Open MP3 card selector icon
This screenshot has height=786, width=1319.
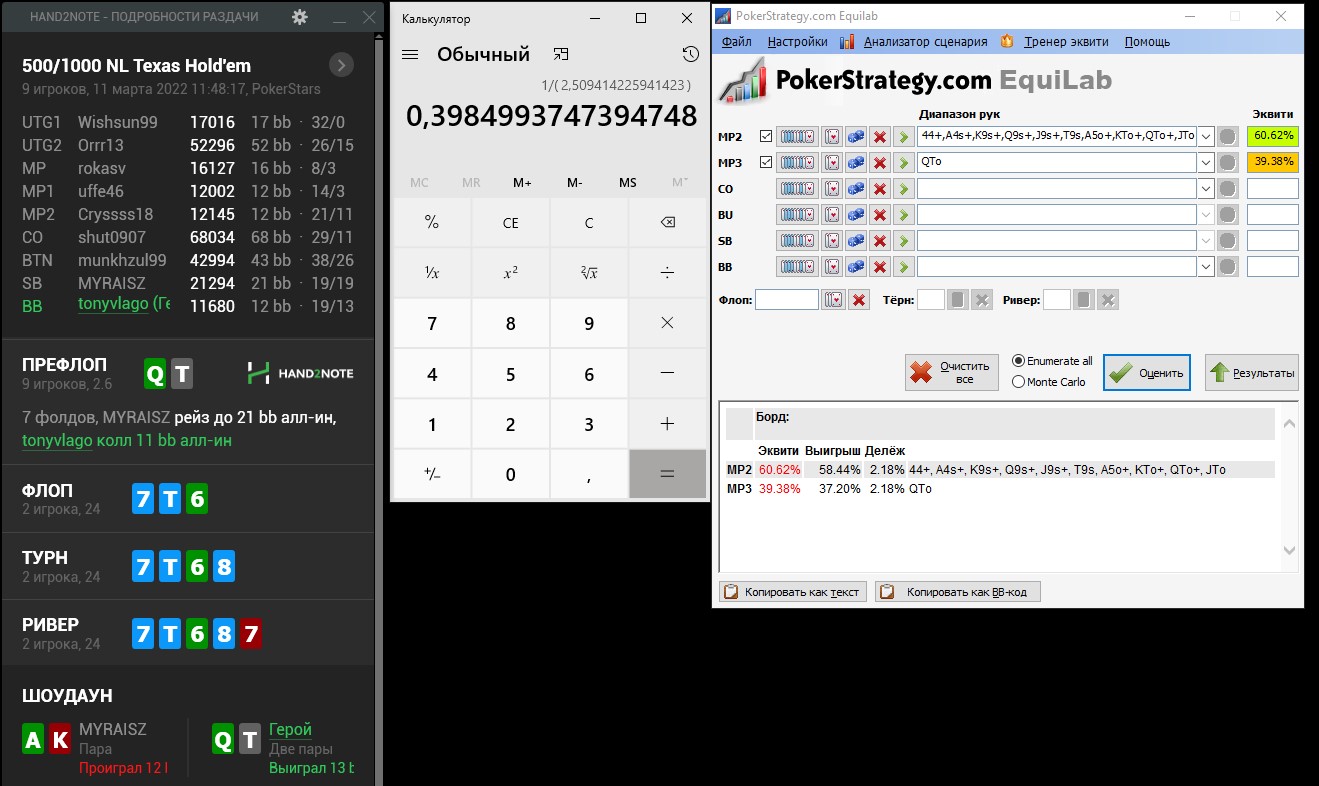coord(831,162)
